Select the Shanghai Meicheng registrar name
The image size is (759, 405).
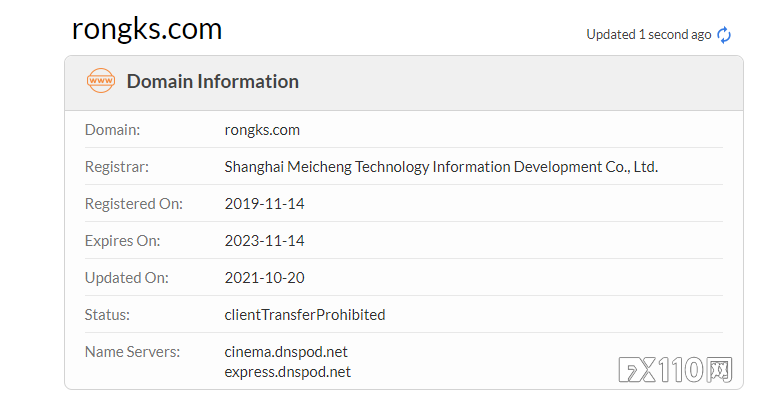click(x=441, y=167)
